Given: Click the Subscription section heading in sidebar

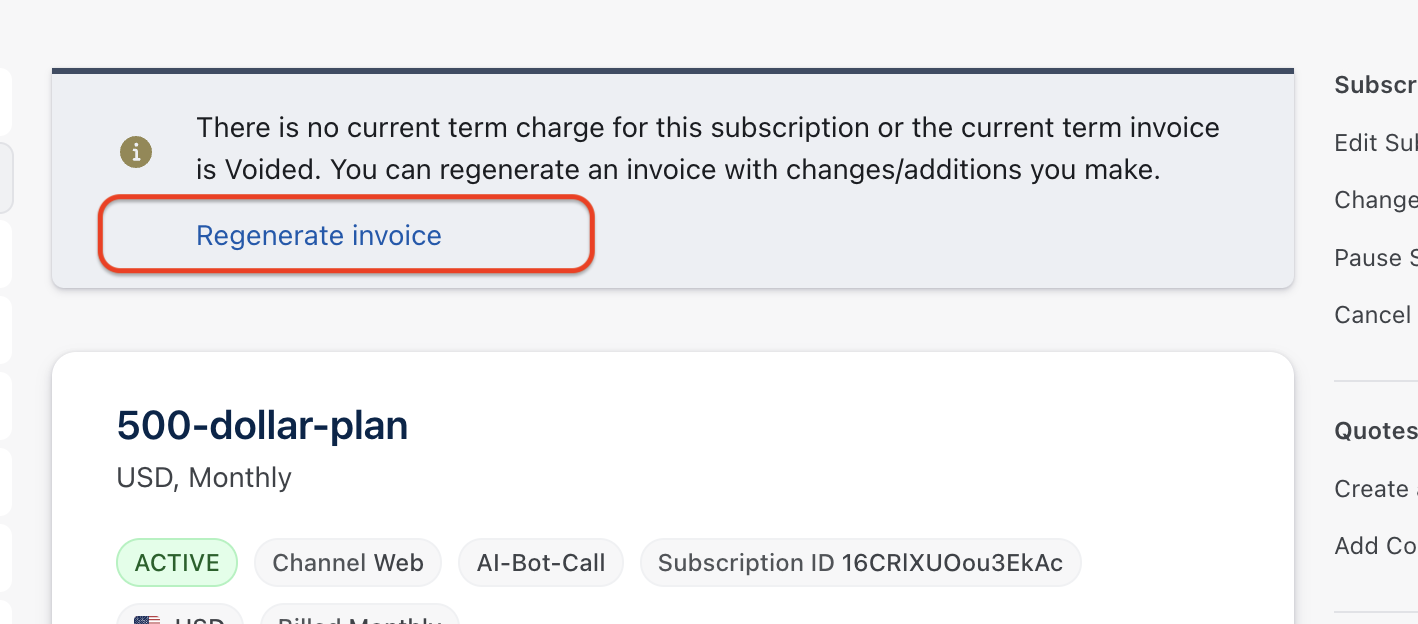Looking at the screenshot, I should point(1376,85).
